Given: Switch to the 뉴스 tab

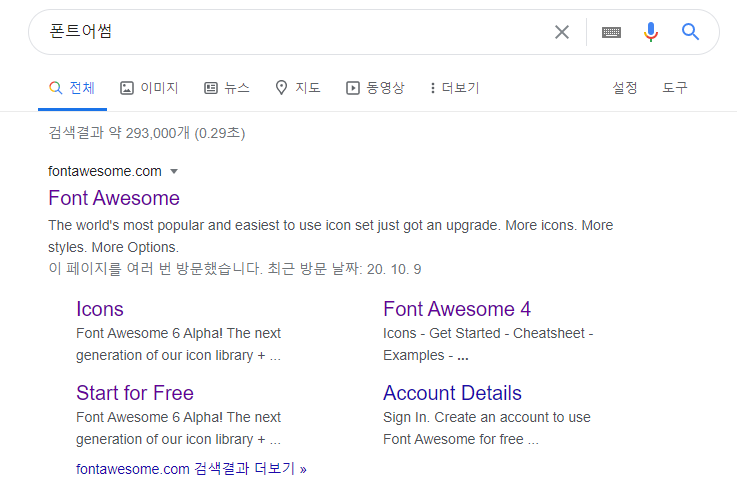Looking at the screenshot, I should coord(227,88).
